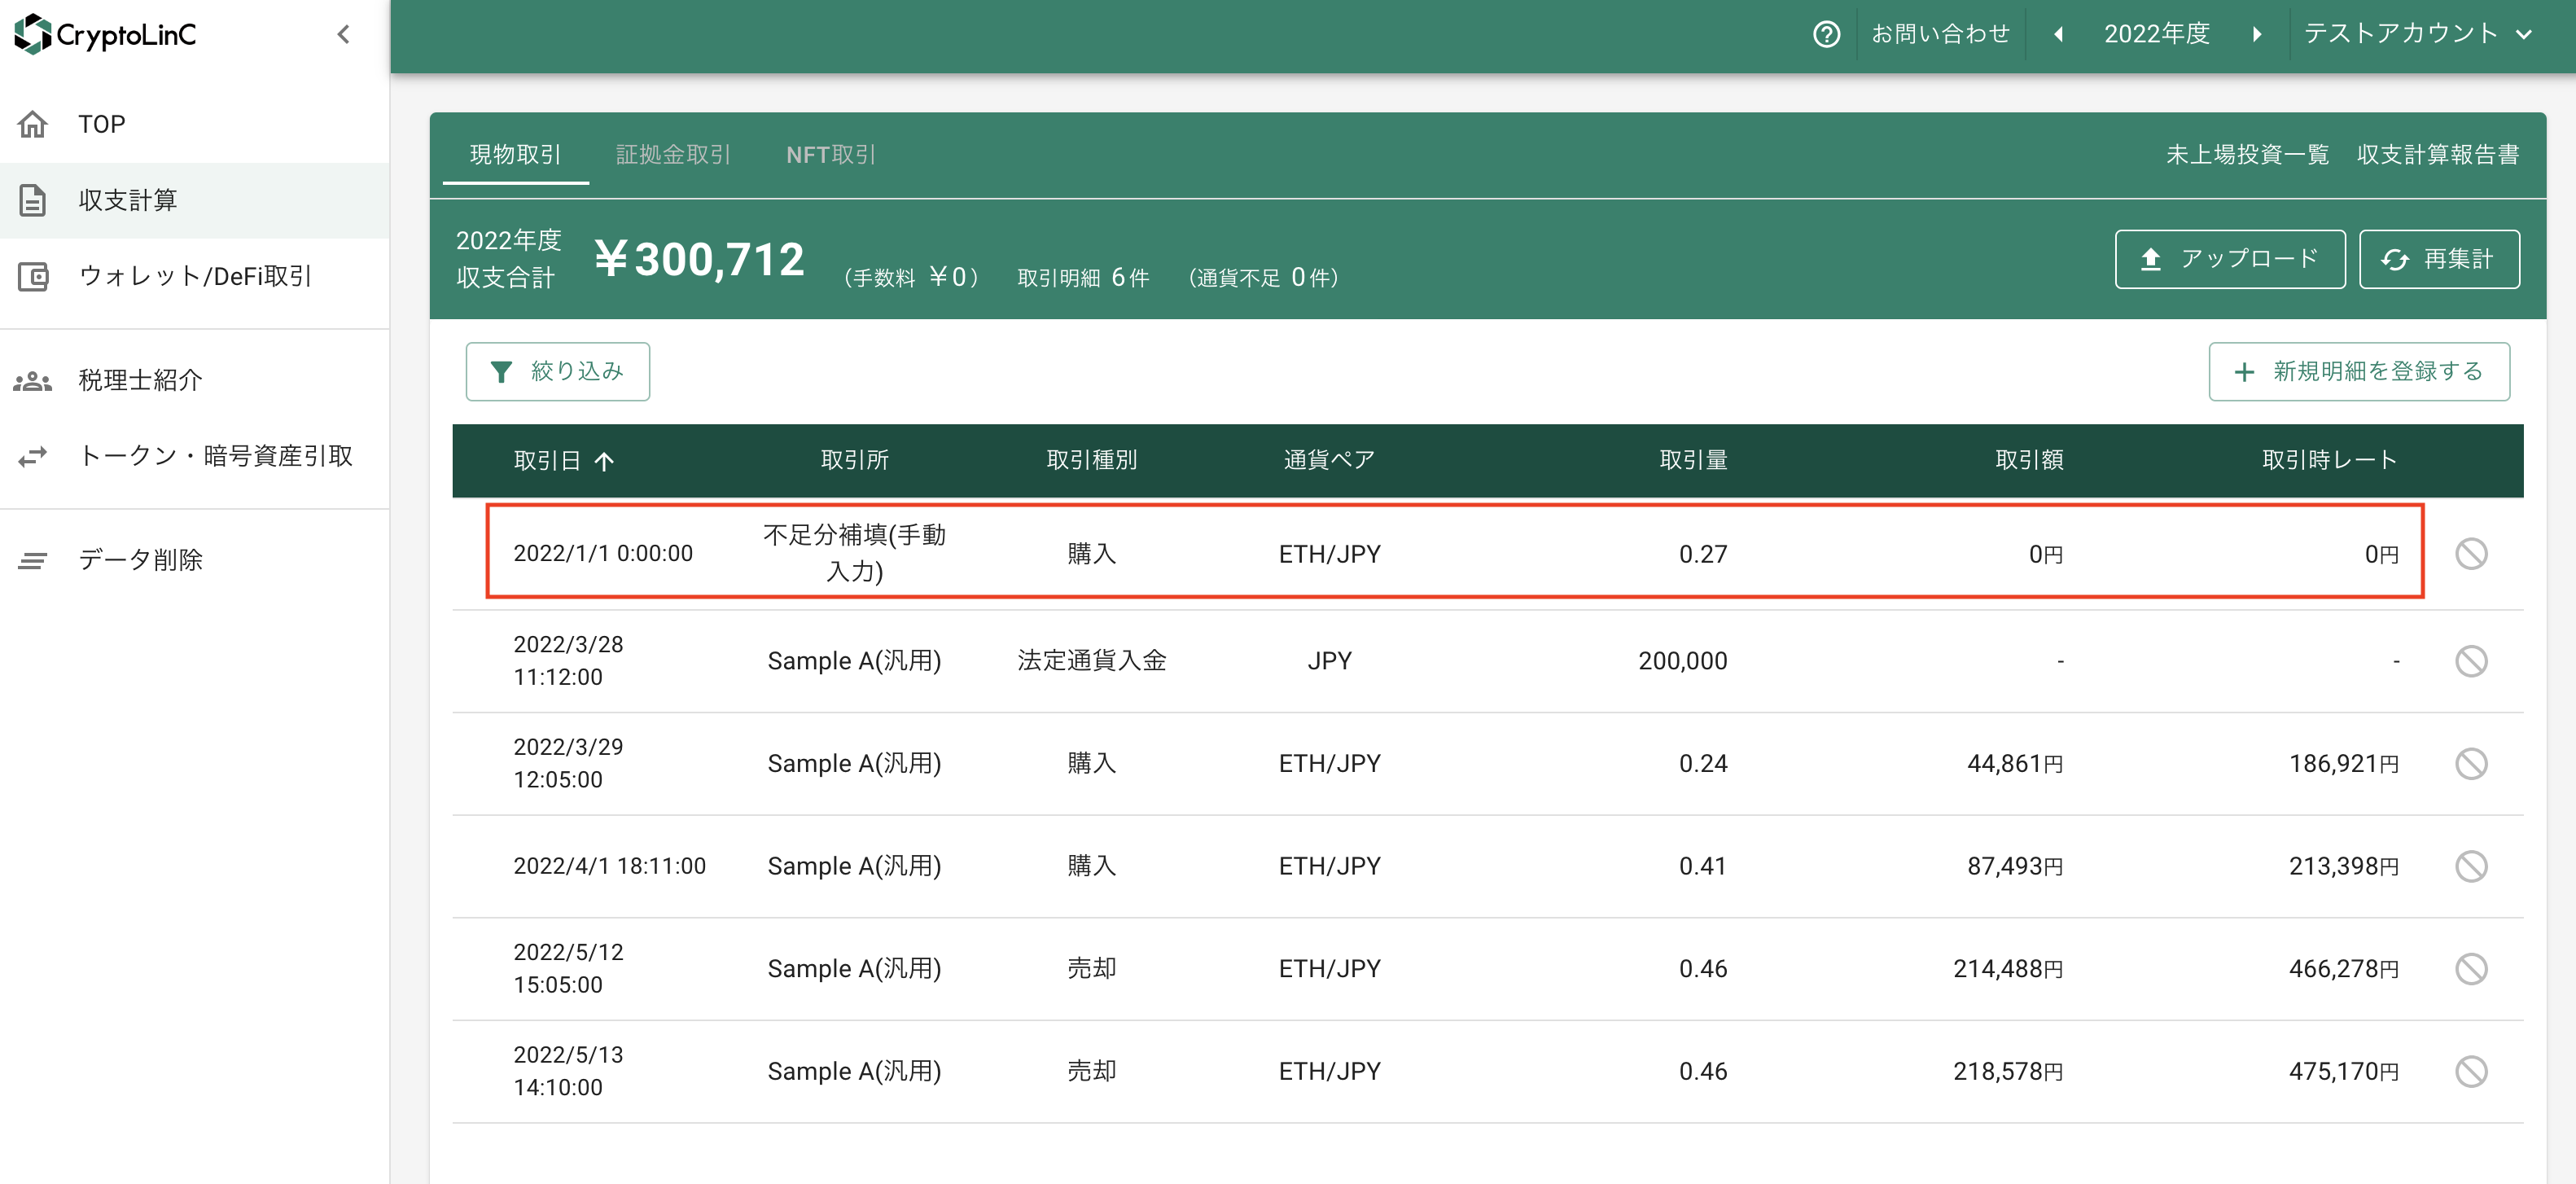
Task: Click the help question mark icon
Action: click(1826, 34)
